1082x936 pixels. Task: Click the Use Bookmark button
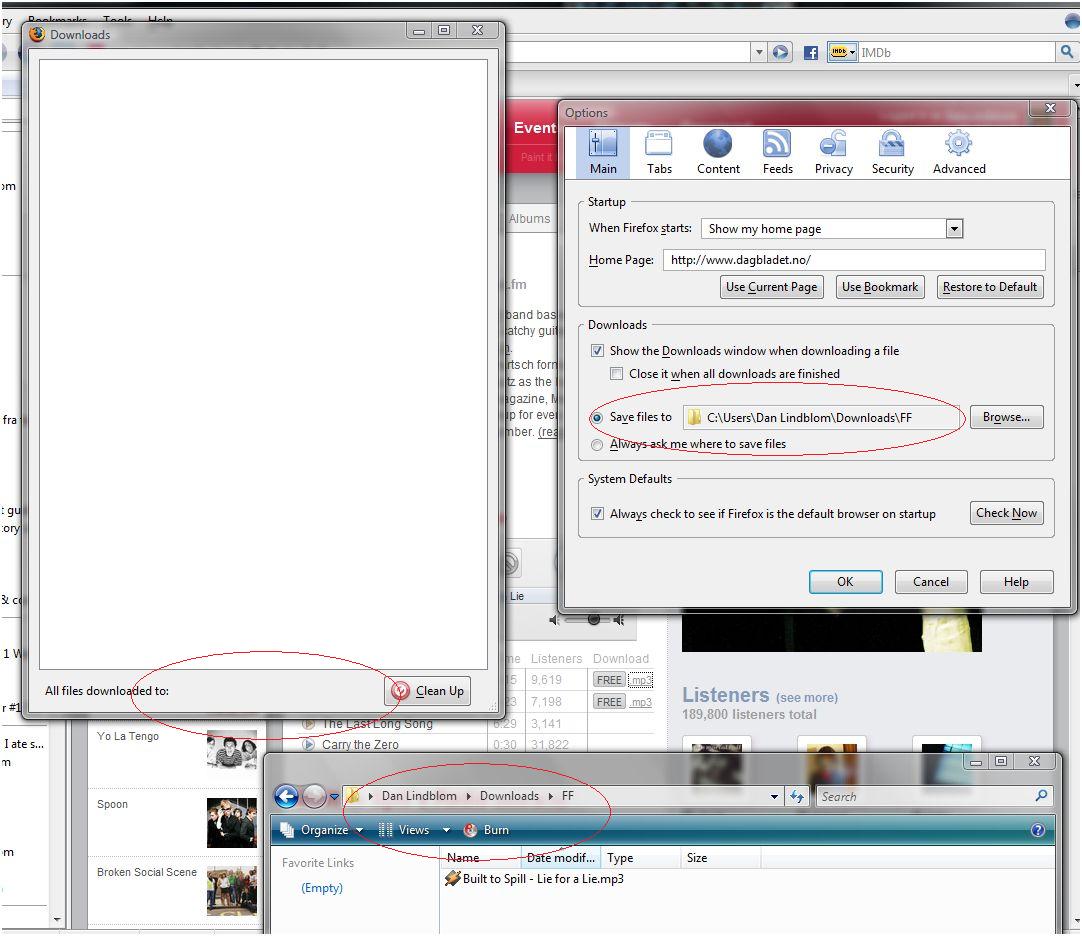880,286
